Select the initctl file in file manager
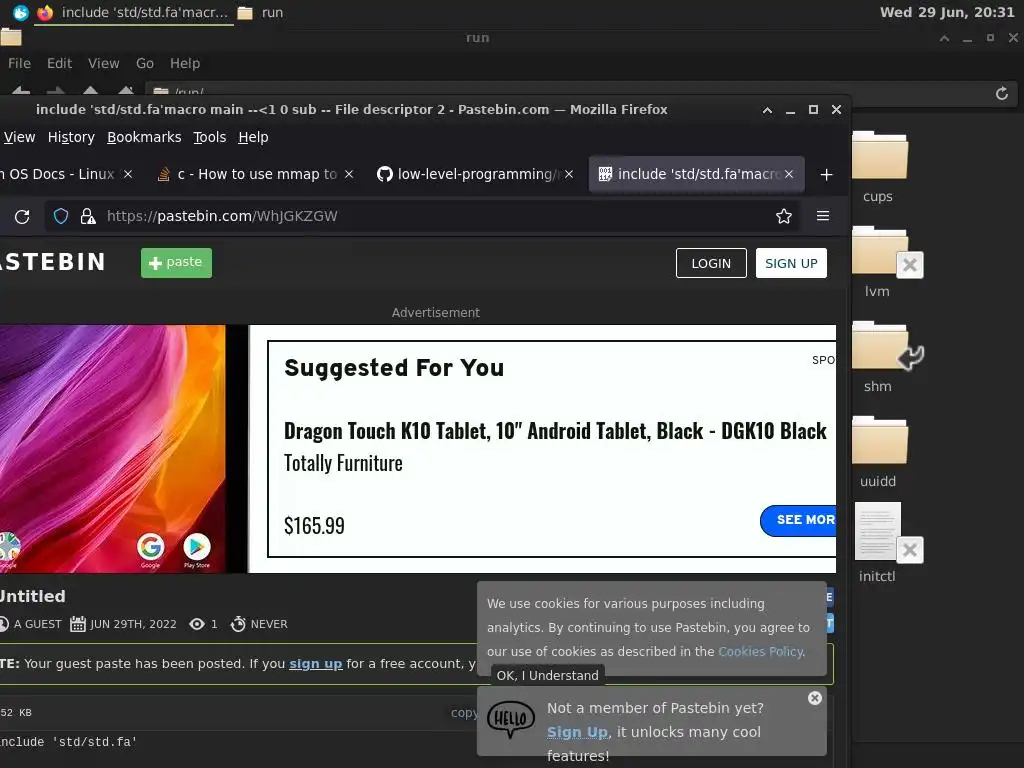Screen dimensions: 1024x768 pos(878,542)
